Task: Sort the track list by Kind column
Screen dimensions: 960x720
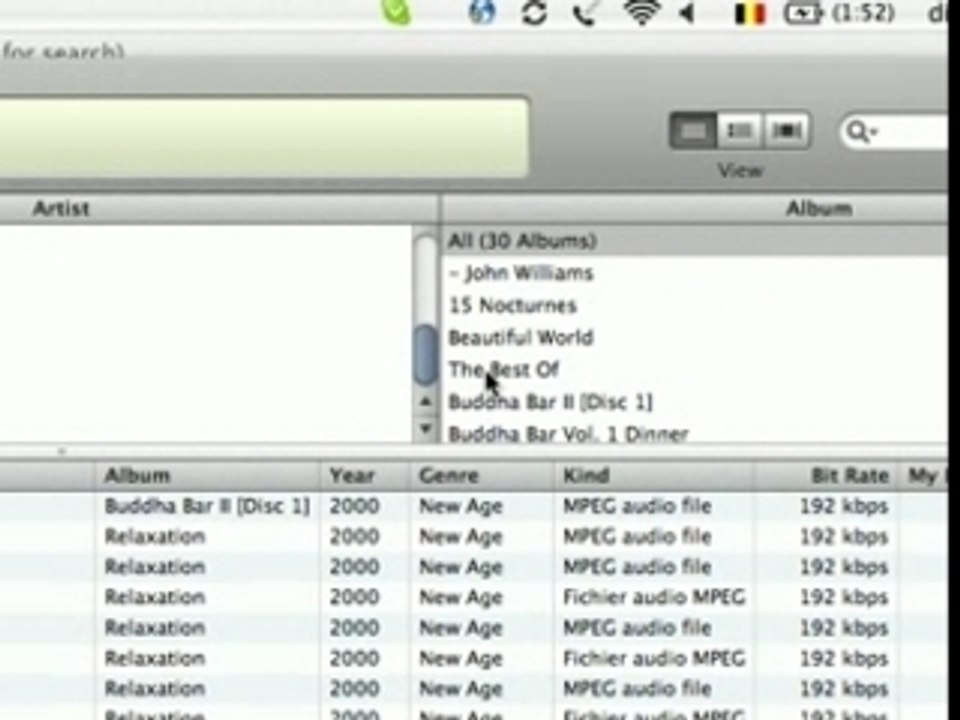Action: tap(654, 476)
